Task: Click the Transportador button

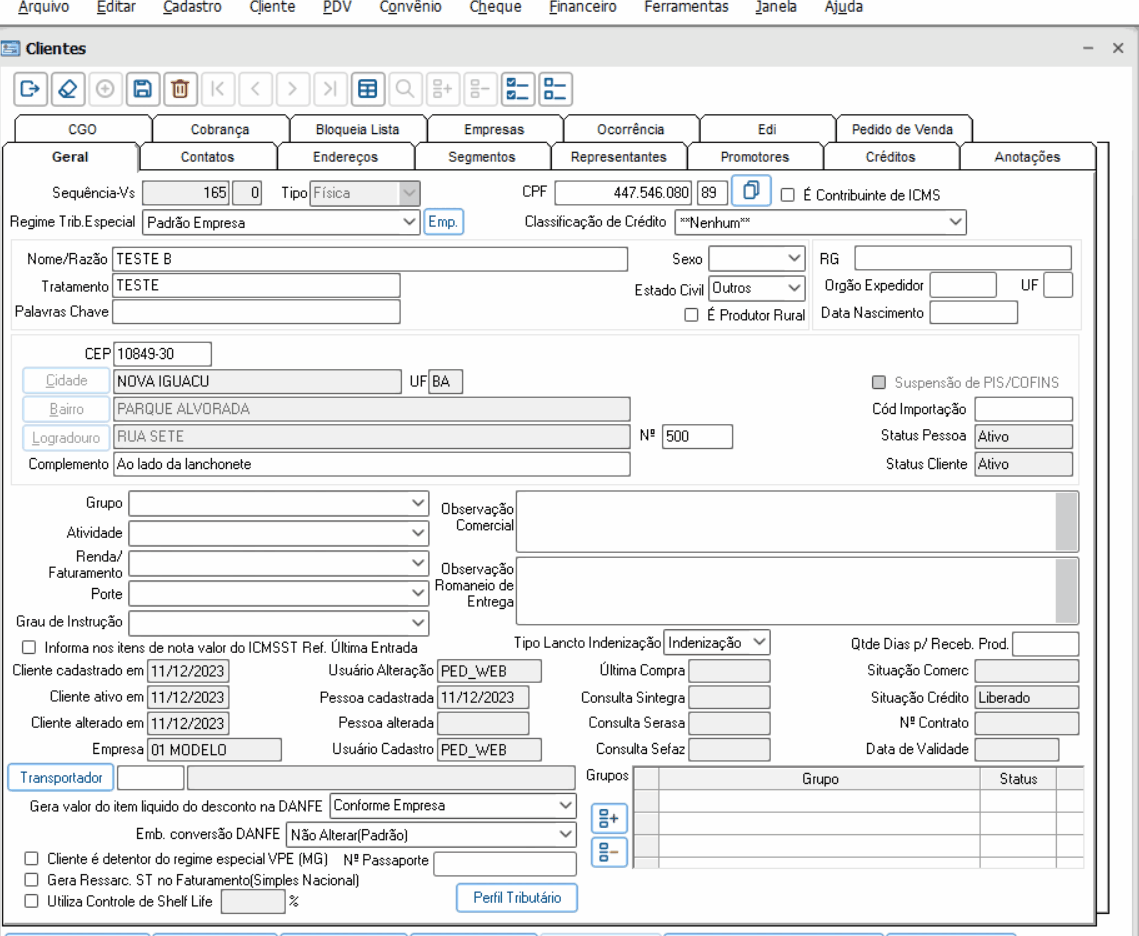Action: point(61,778)
